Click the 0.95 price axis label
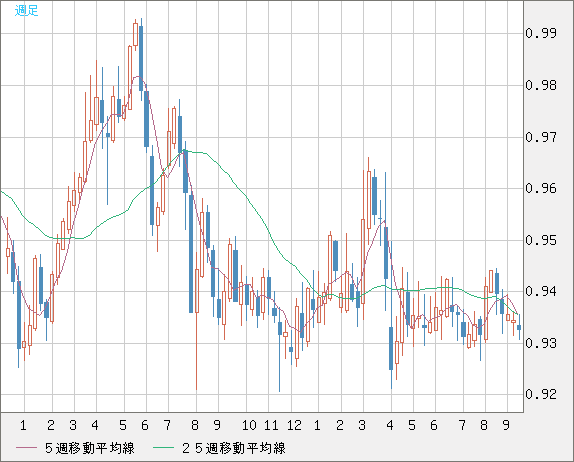Screen dimensions: 574x462 (x=541, y=241)
